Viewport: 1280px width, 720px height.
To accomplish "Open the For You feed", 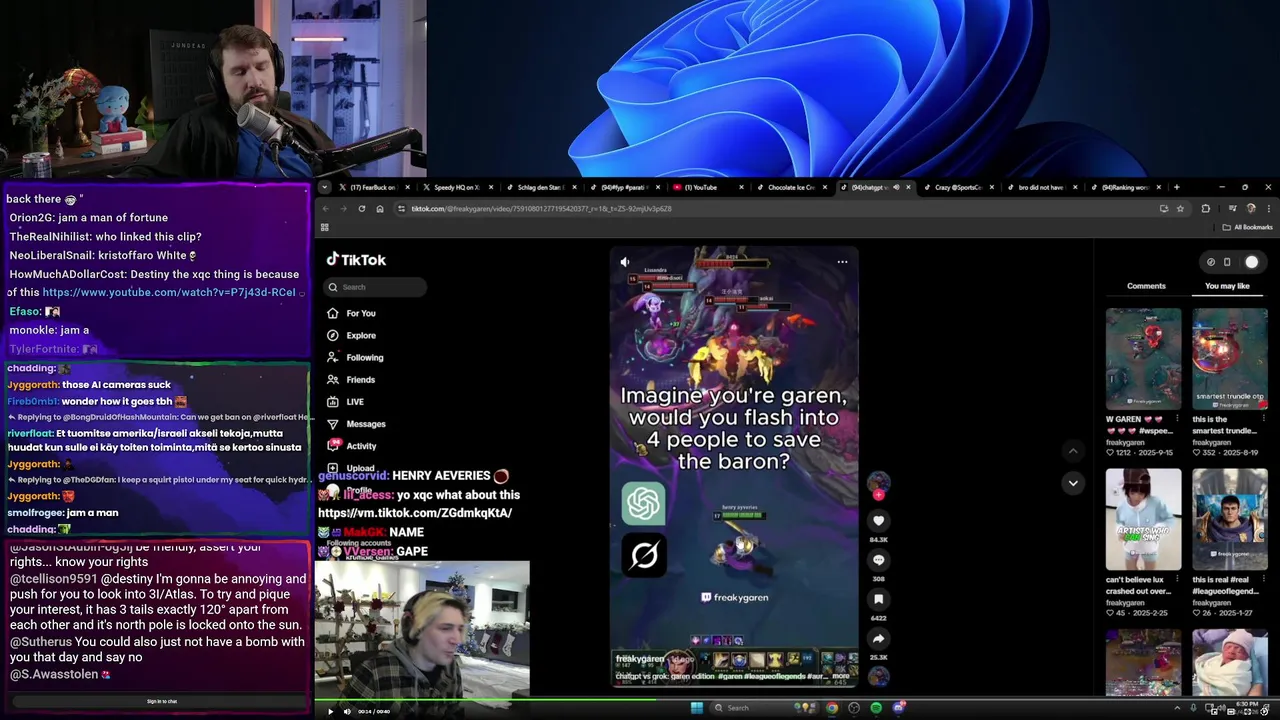I will pos(351,313).
